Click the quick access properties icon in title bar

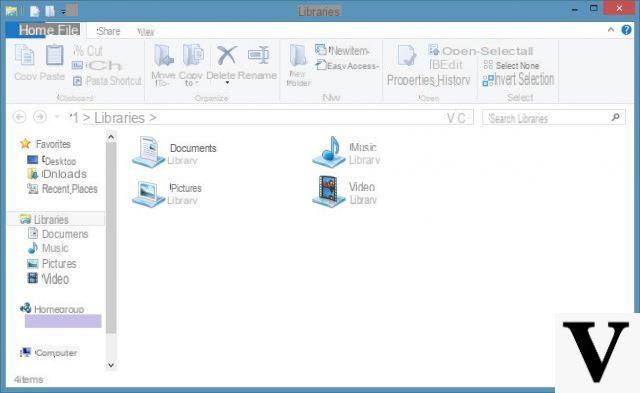[35, 11]
